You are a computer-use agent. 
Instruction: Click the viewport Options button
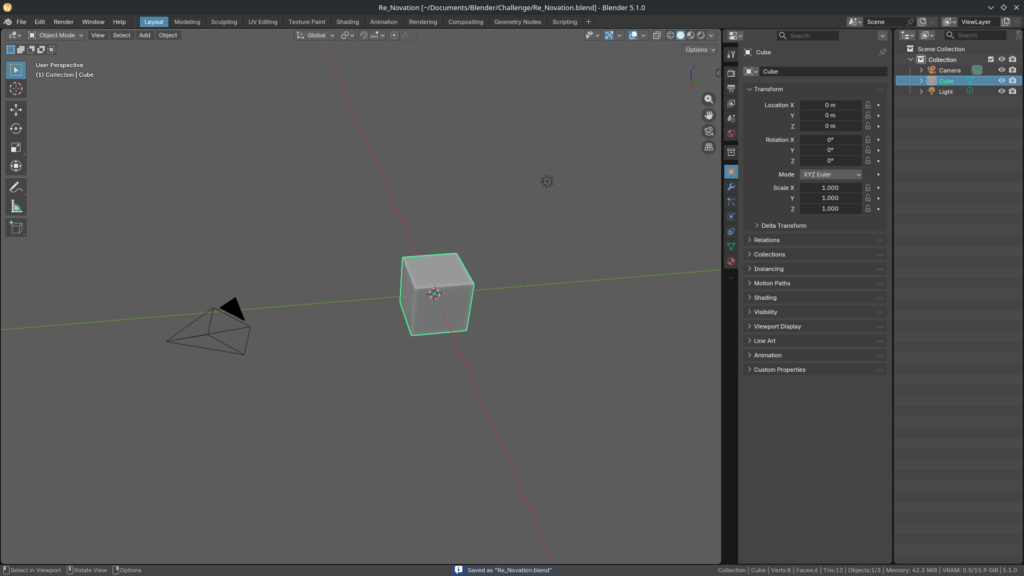click(699, 50)
